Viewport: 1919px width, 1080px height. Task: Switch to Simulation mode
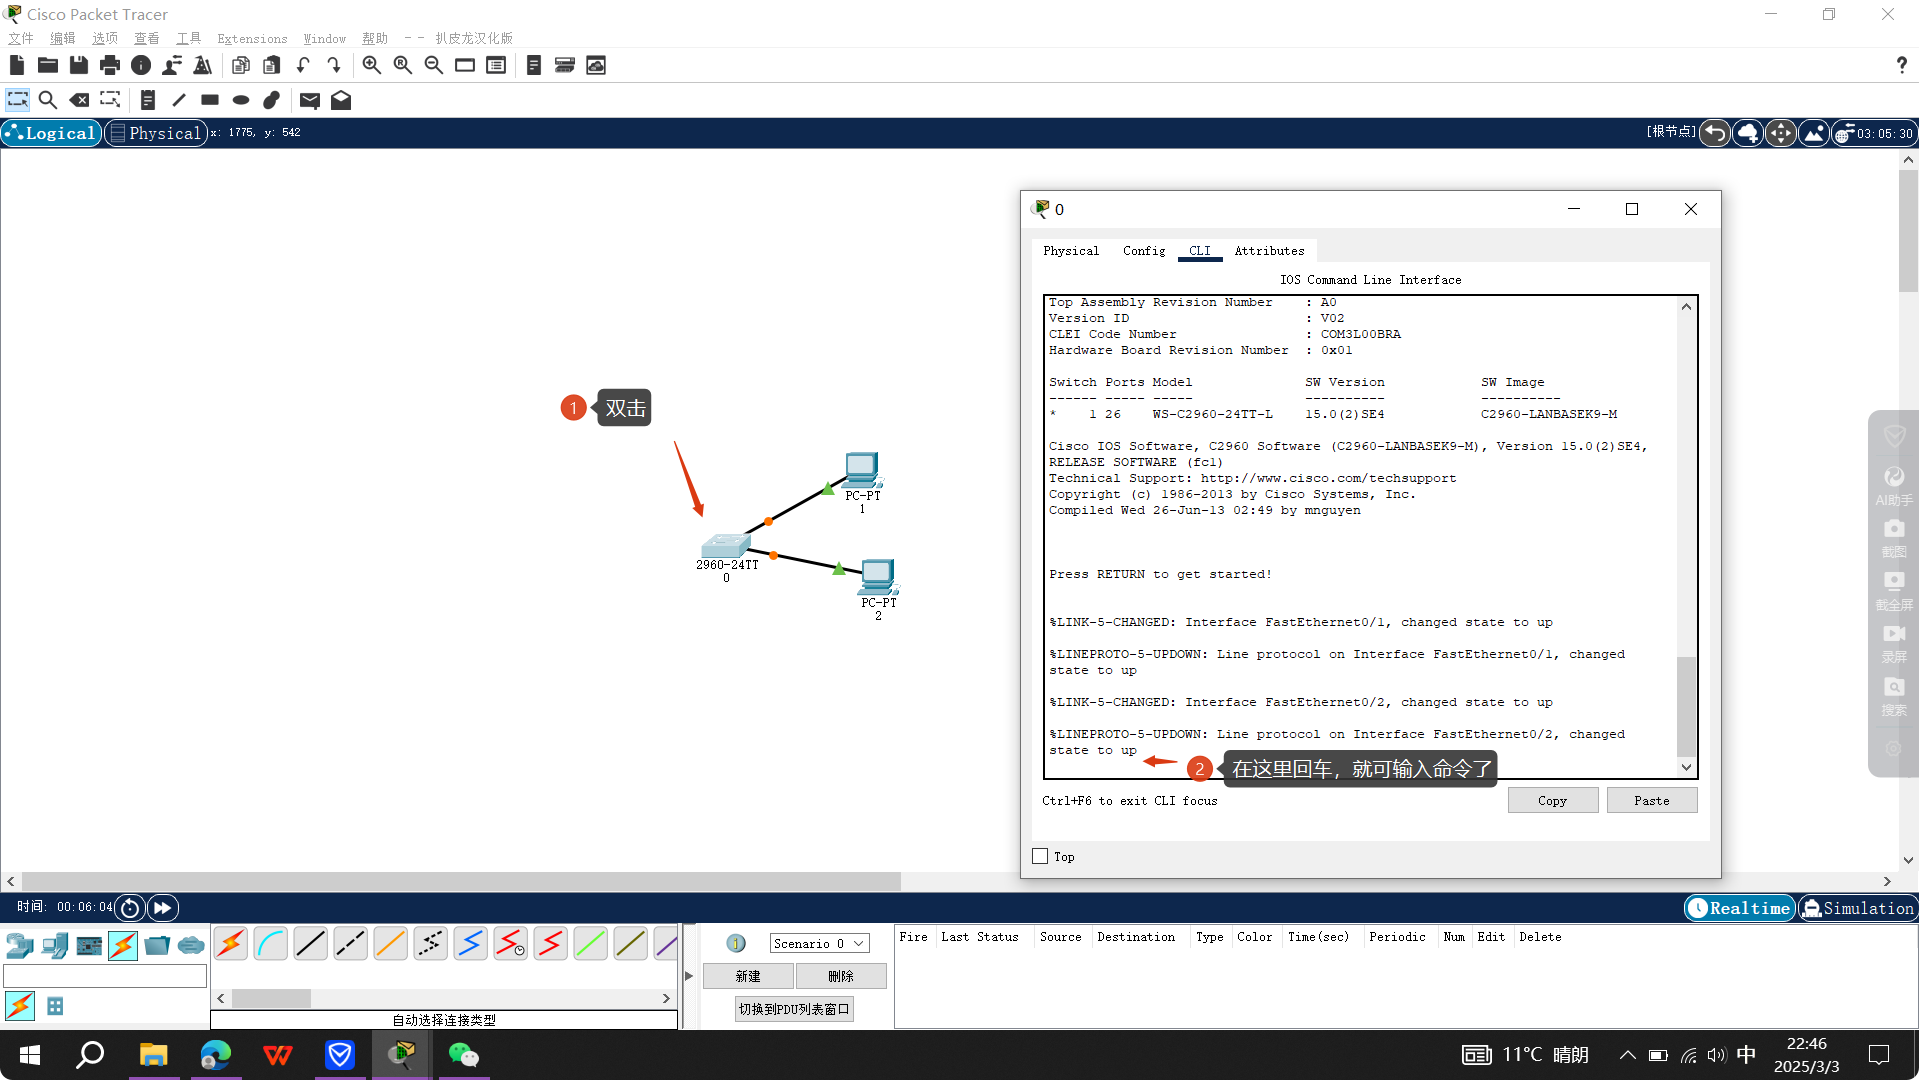[x=1857, y=908]
